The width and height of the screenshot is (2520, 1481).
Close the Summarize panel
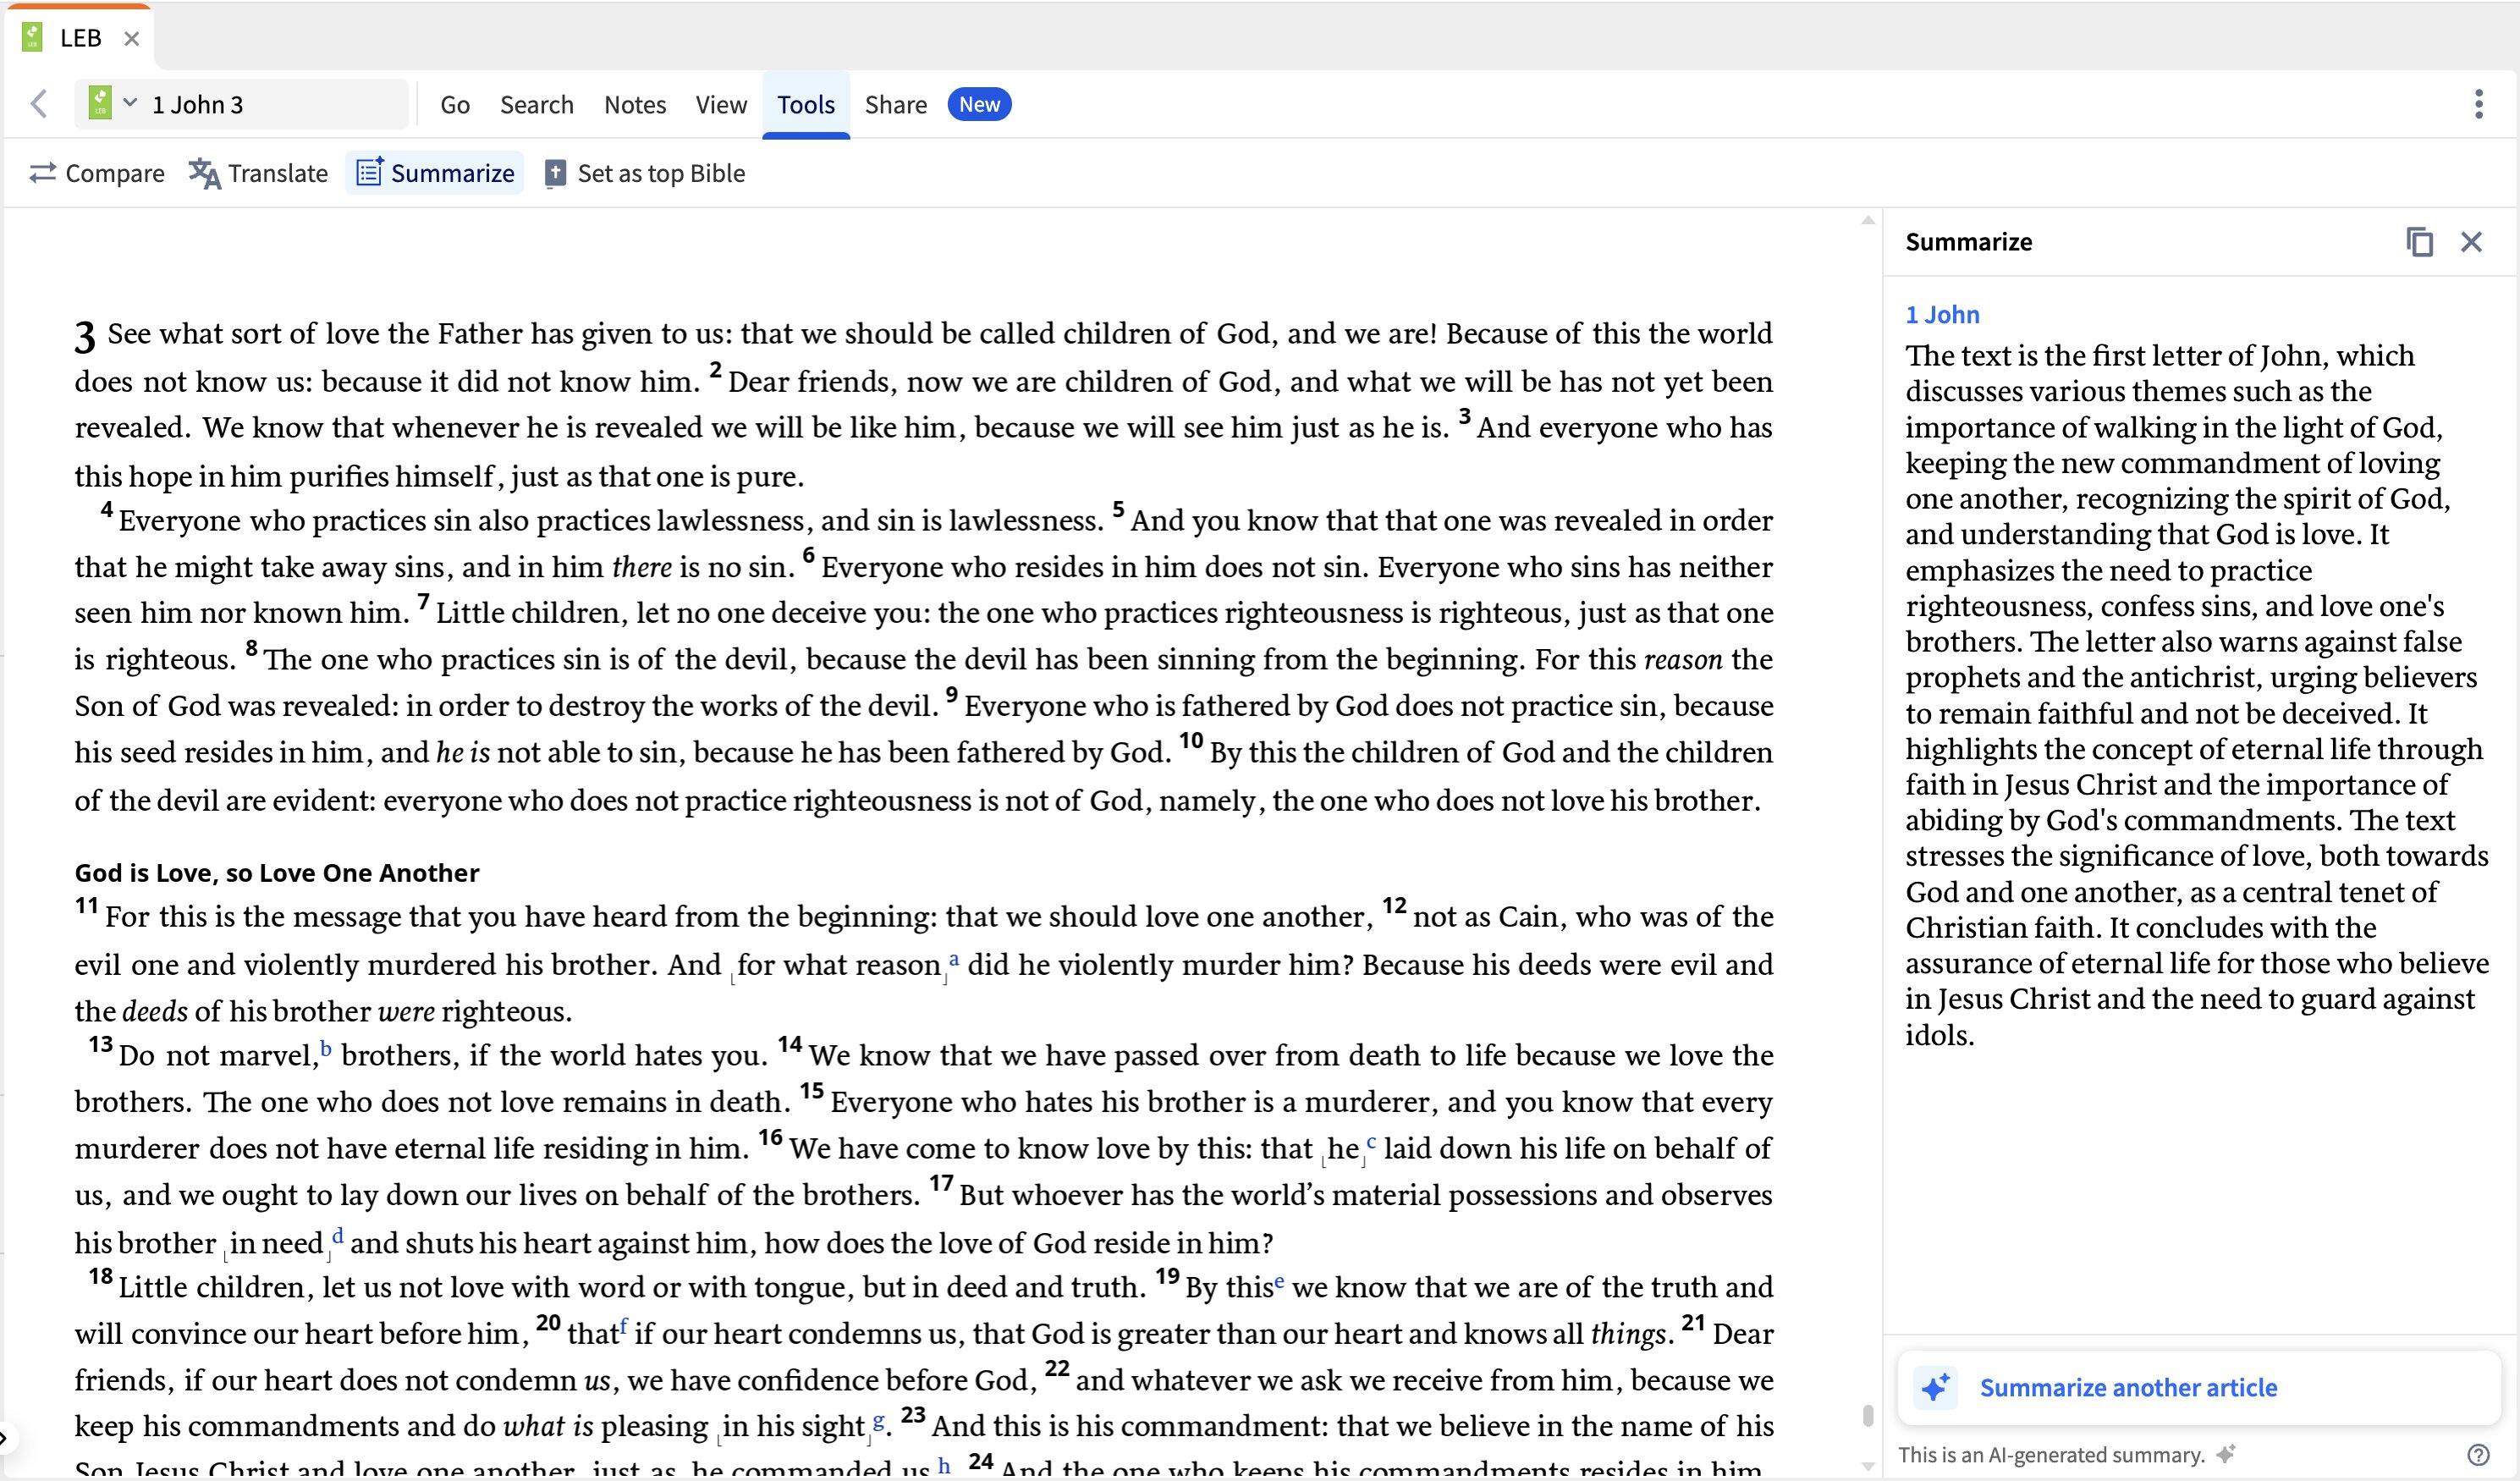pyautogui.click(x=2471, y=242)
